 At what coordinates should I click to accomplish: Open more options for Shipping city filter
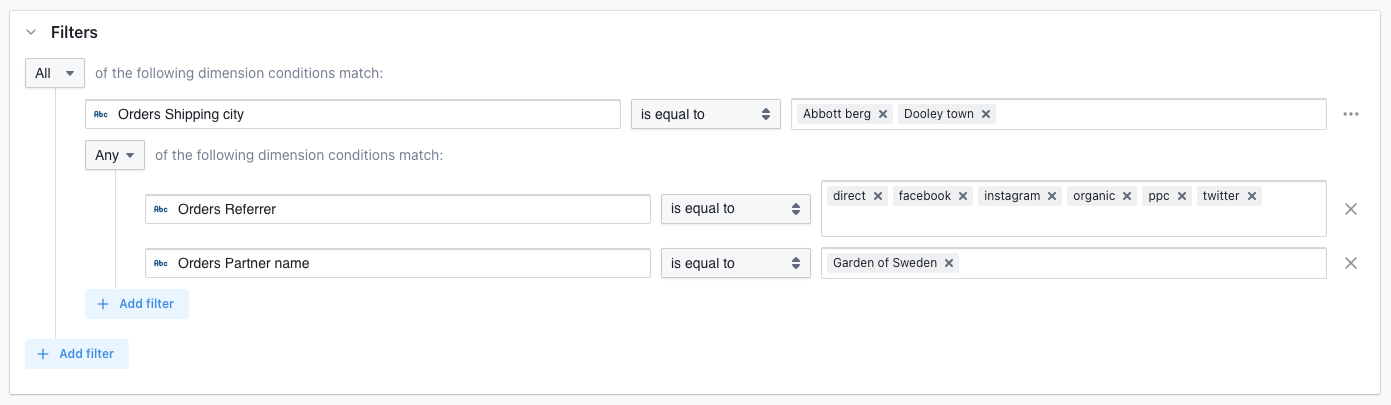(x=1351, y=114)
